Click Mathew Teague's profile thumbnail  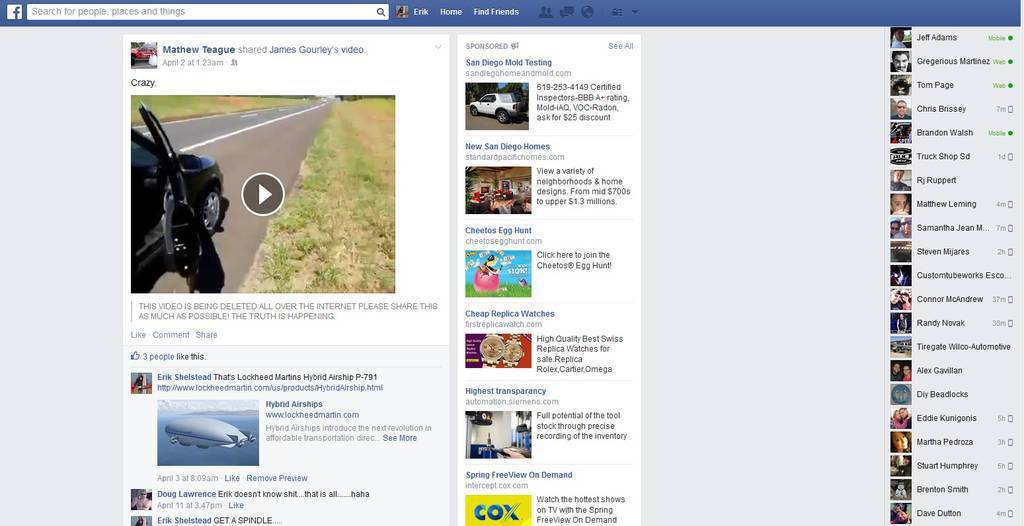(144, 56)
